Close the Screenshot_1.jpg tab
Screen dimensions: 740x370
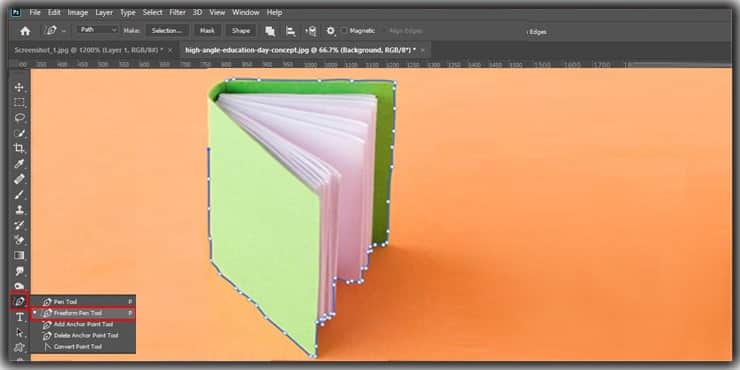pyautogui.click(x=170, y=50)
